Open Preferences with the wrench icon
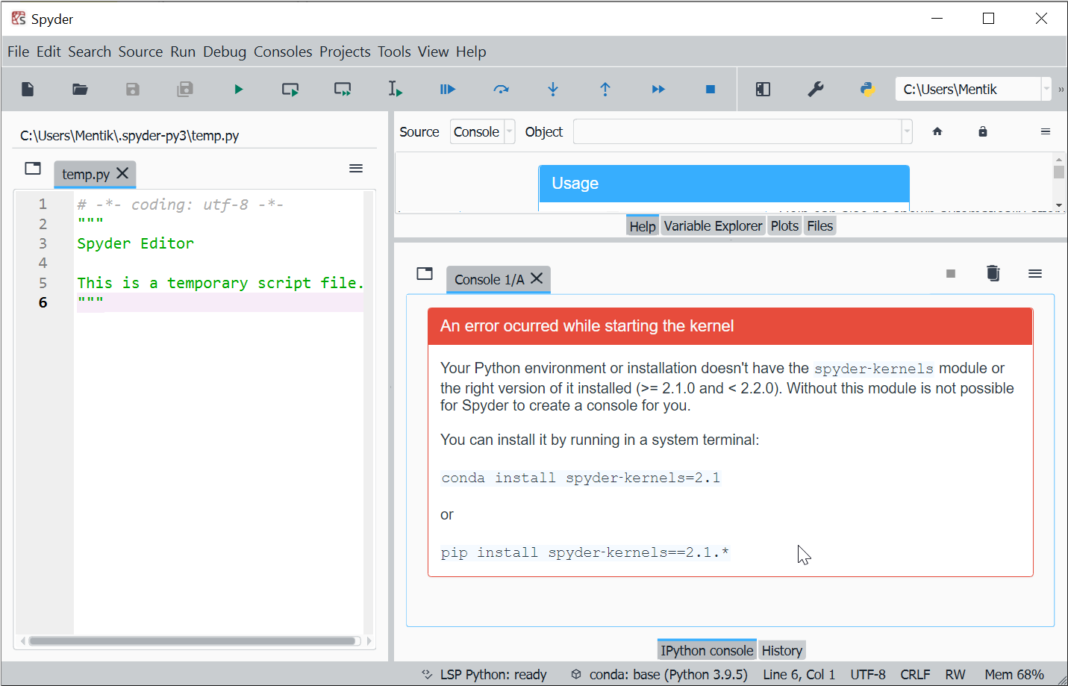 point(815,89)
